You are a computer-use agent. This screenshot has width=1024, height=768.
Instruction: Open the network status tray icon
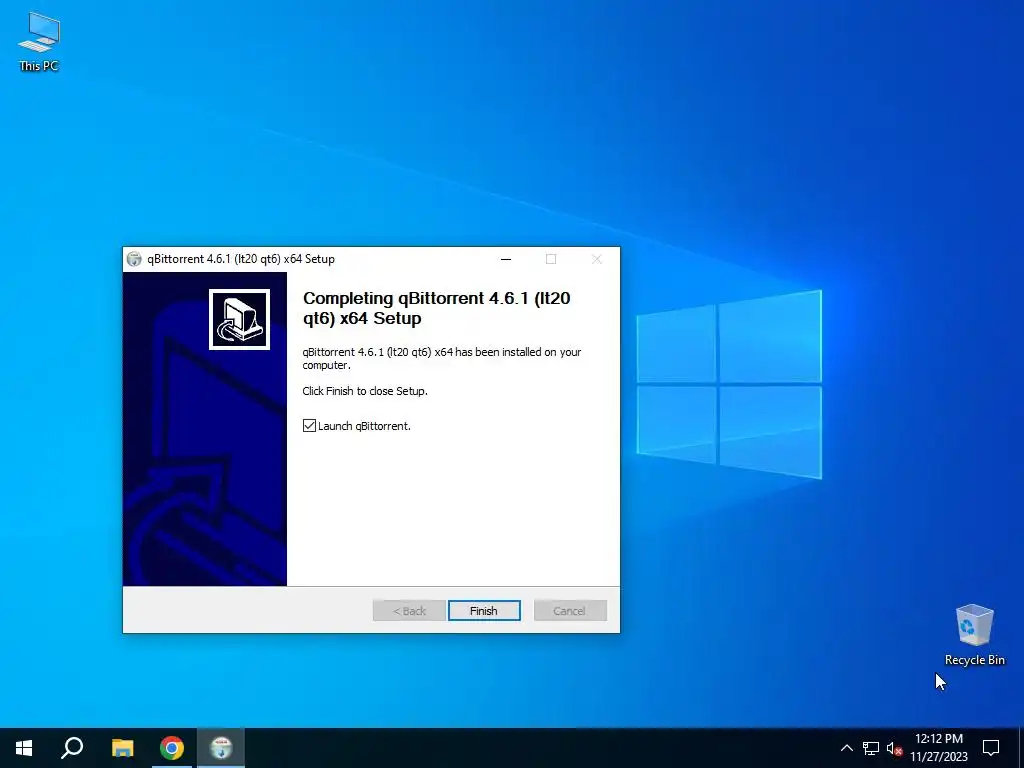click(871, 748)
